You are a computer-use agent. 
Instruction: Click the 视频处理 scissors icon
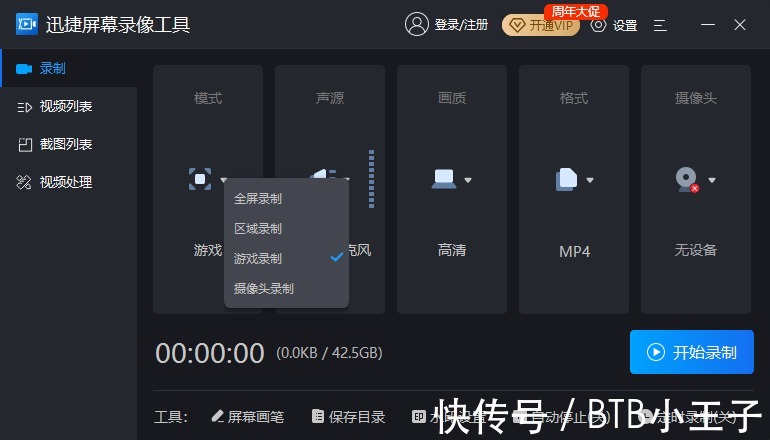(24, 182)
